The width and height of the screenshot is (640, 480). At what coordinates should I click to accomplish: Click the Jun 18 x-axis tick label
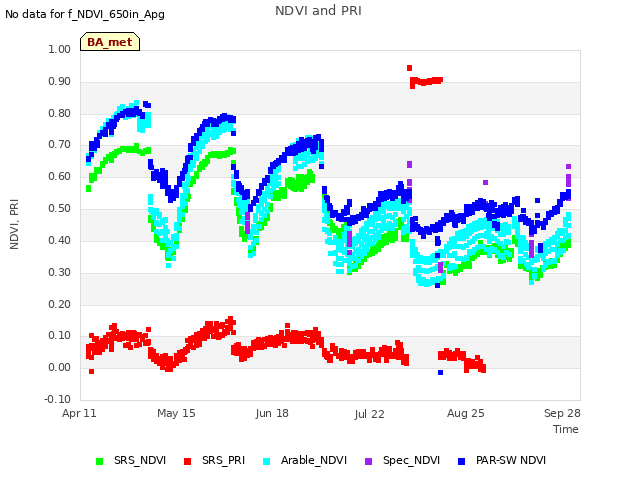(x=272, y=413)
